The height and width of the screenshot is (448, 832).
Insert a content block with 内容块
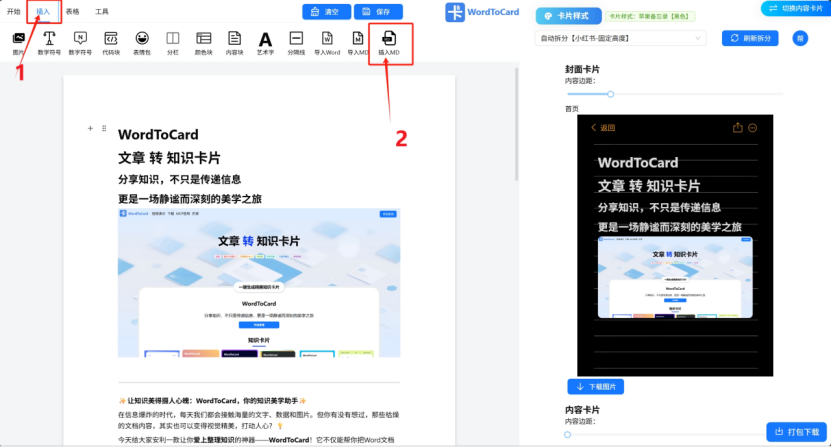tap(234, 43)
